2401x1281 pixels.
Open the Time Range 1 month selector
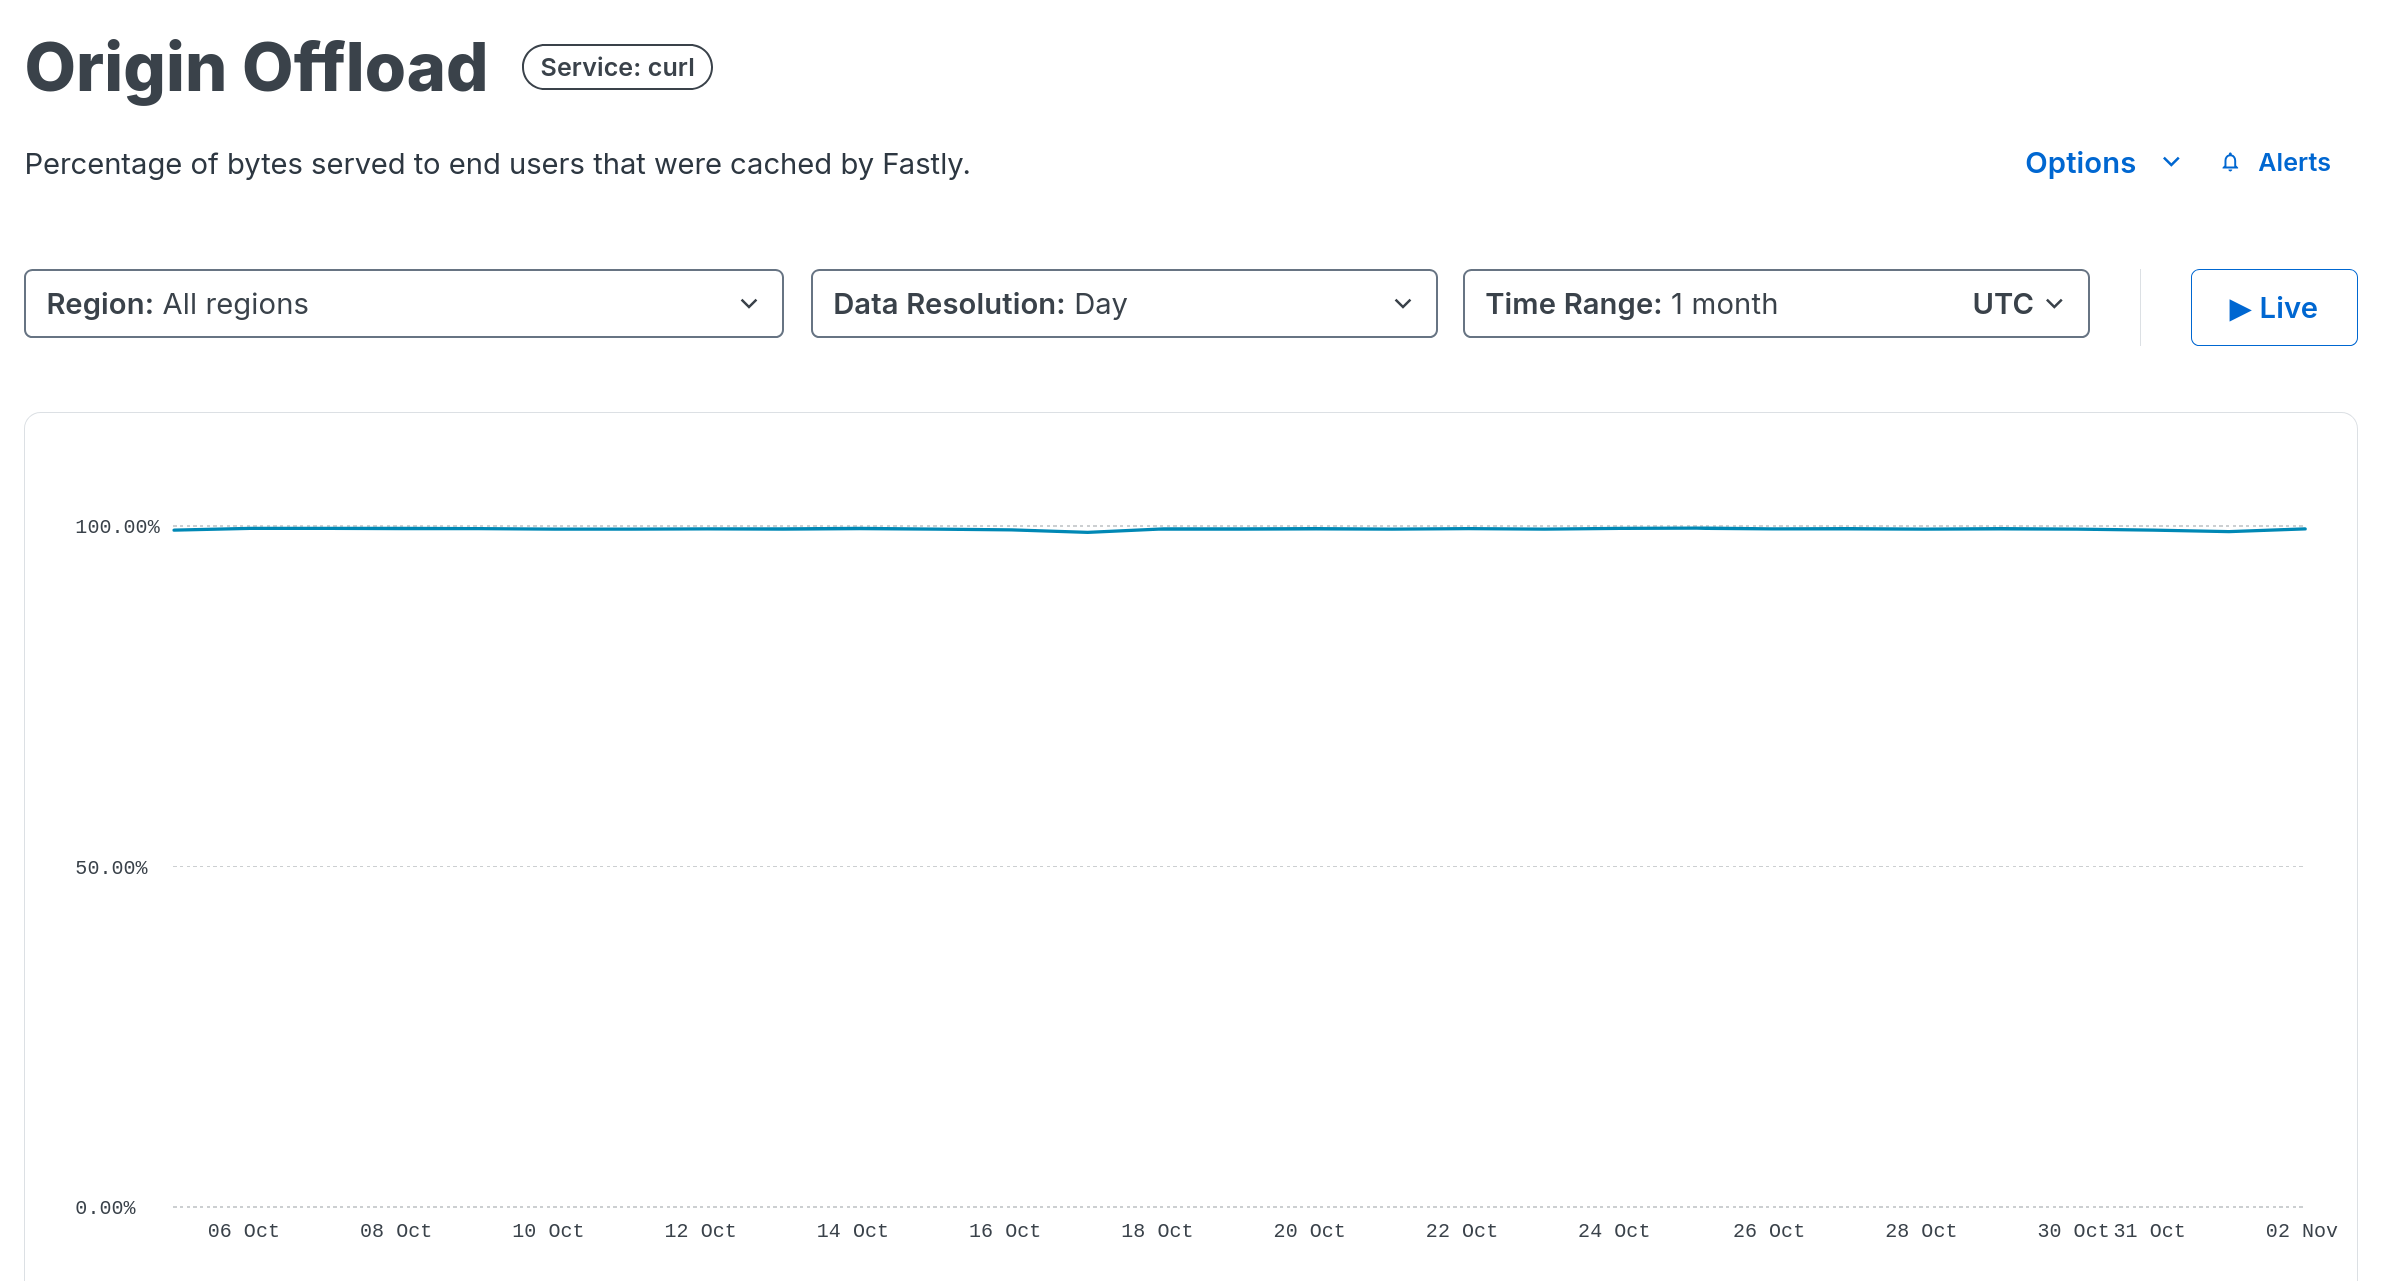[1700, 304]
